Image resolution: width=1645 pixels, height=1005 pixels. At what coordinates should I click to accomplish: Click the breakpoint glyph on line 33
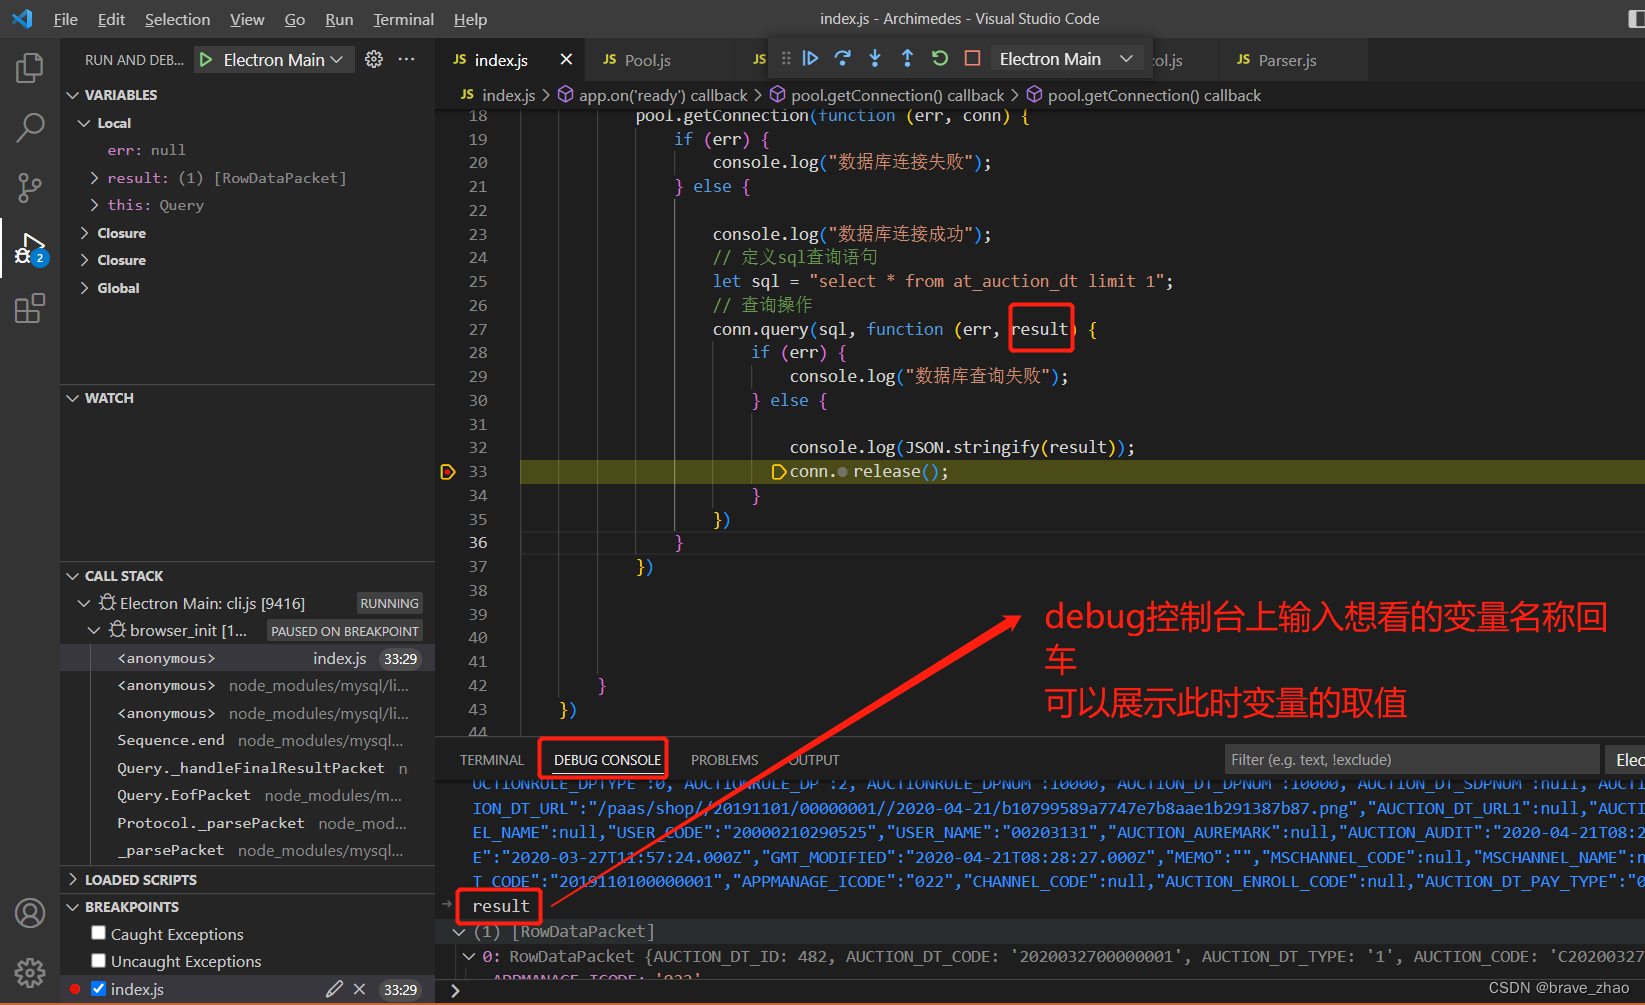[448, 472]
